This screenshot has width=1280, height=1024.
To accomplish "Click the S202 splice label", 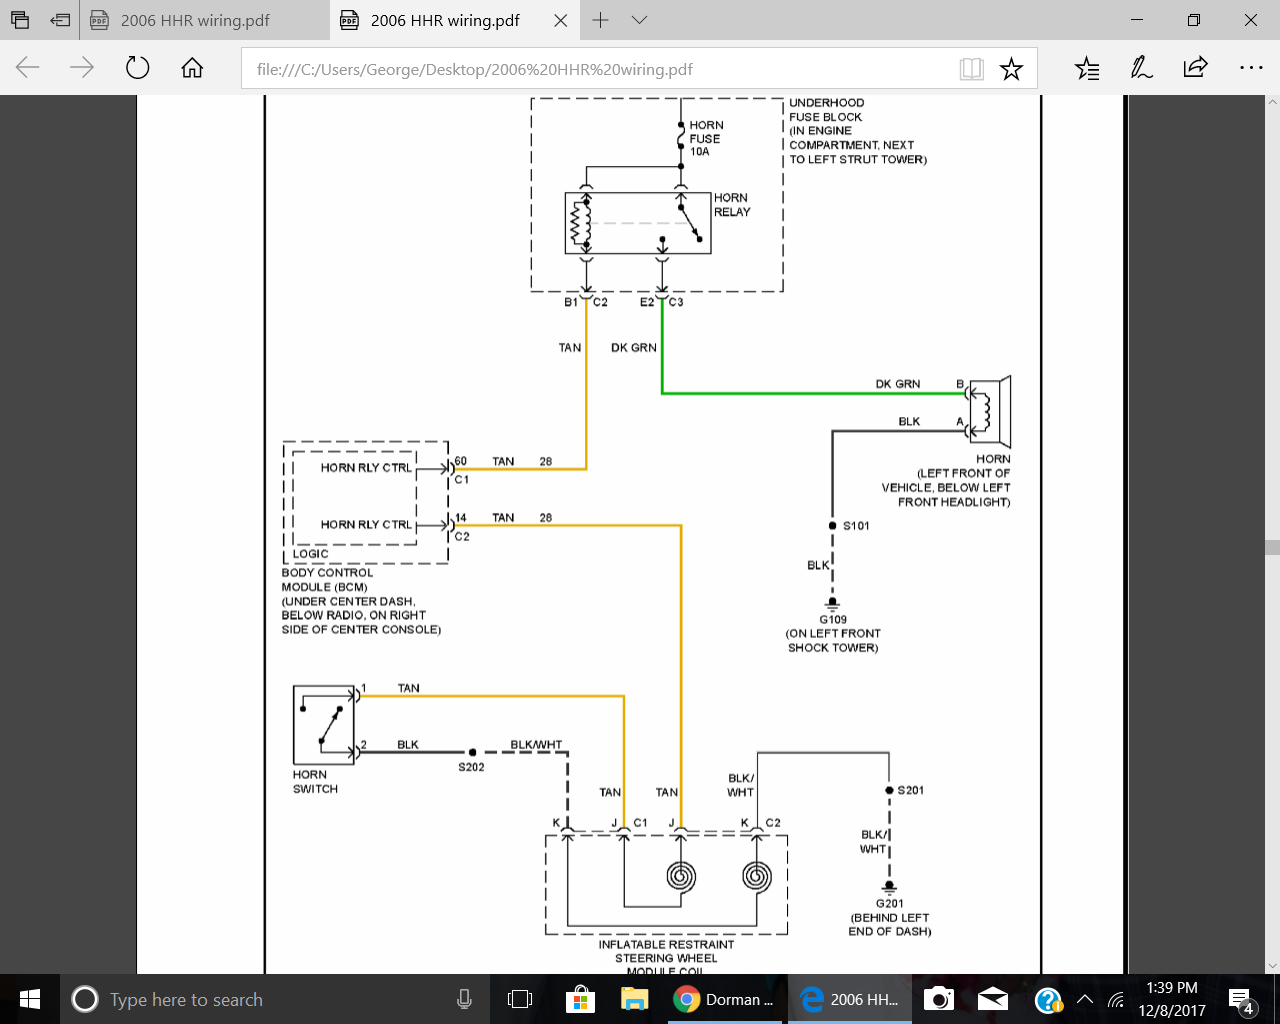I will [471, 767].
